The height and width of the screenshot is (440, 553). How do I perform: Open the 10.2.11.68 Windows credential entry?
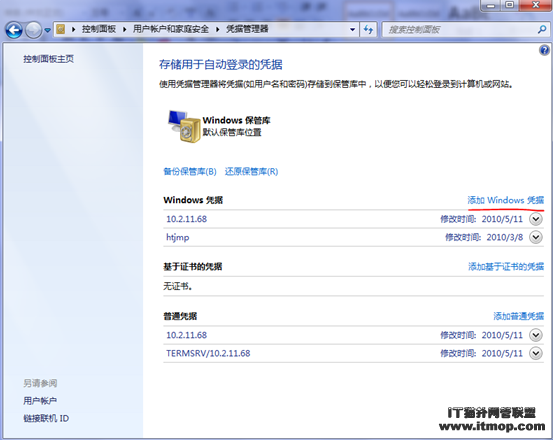click(187, 219)
